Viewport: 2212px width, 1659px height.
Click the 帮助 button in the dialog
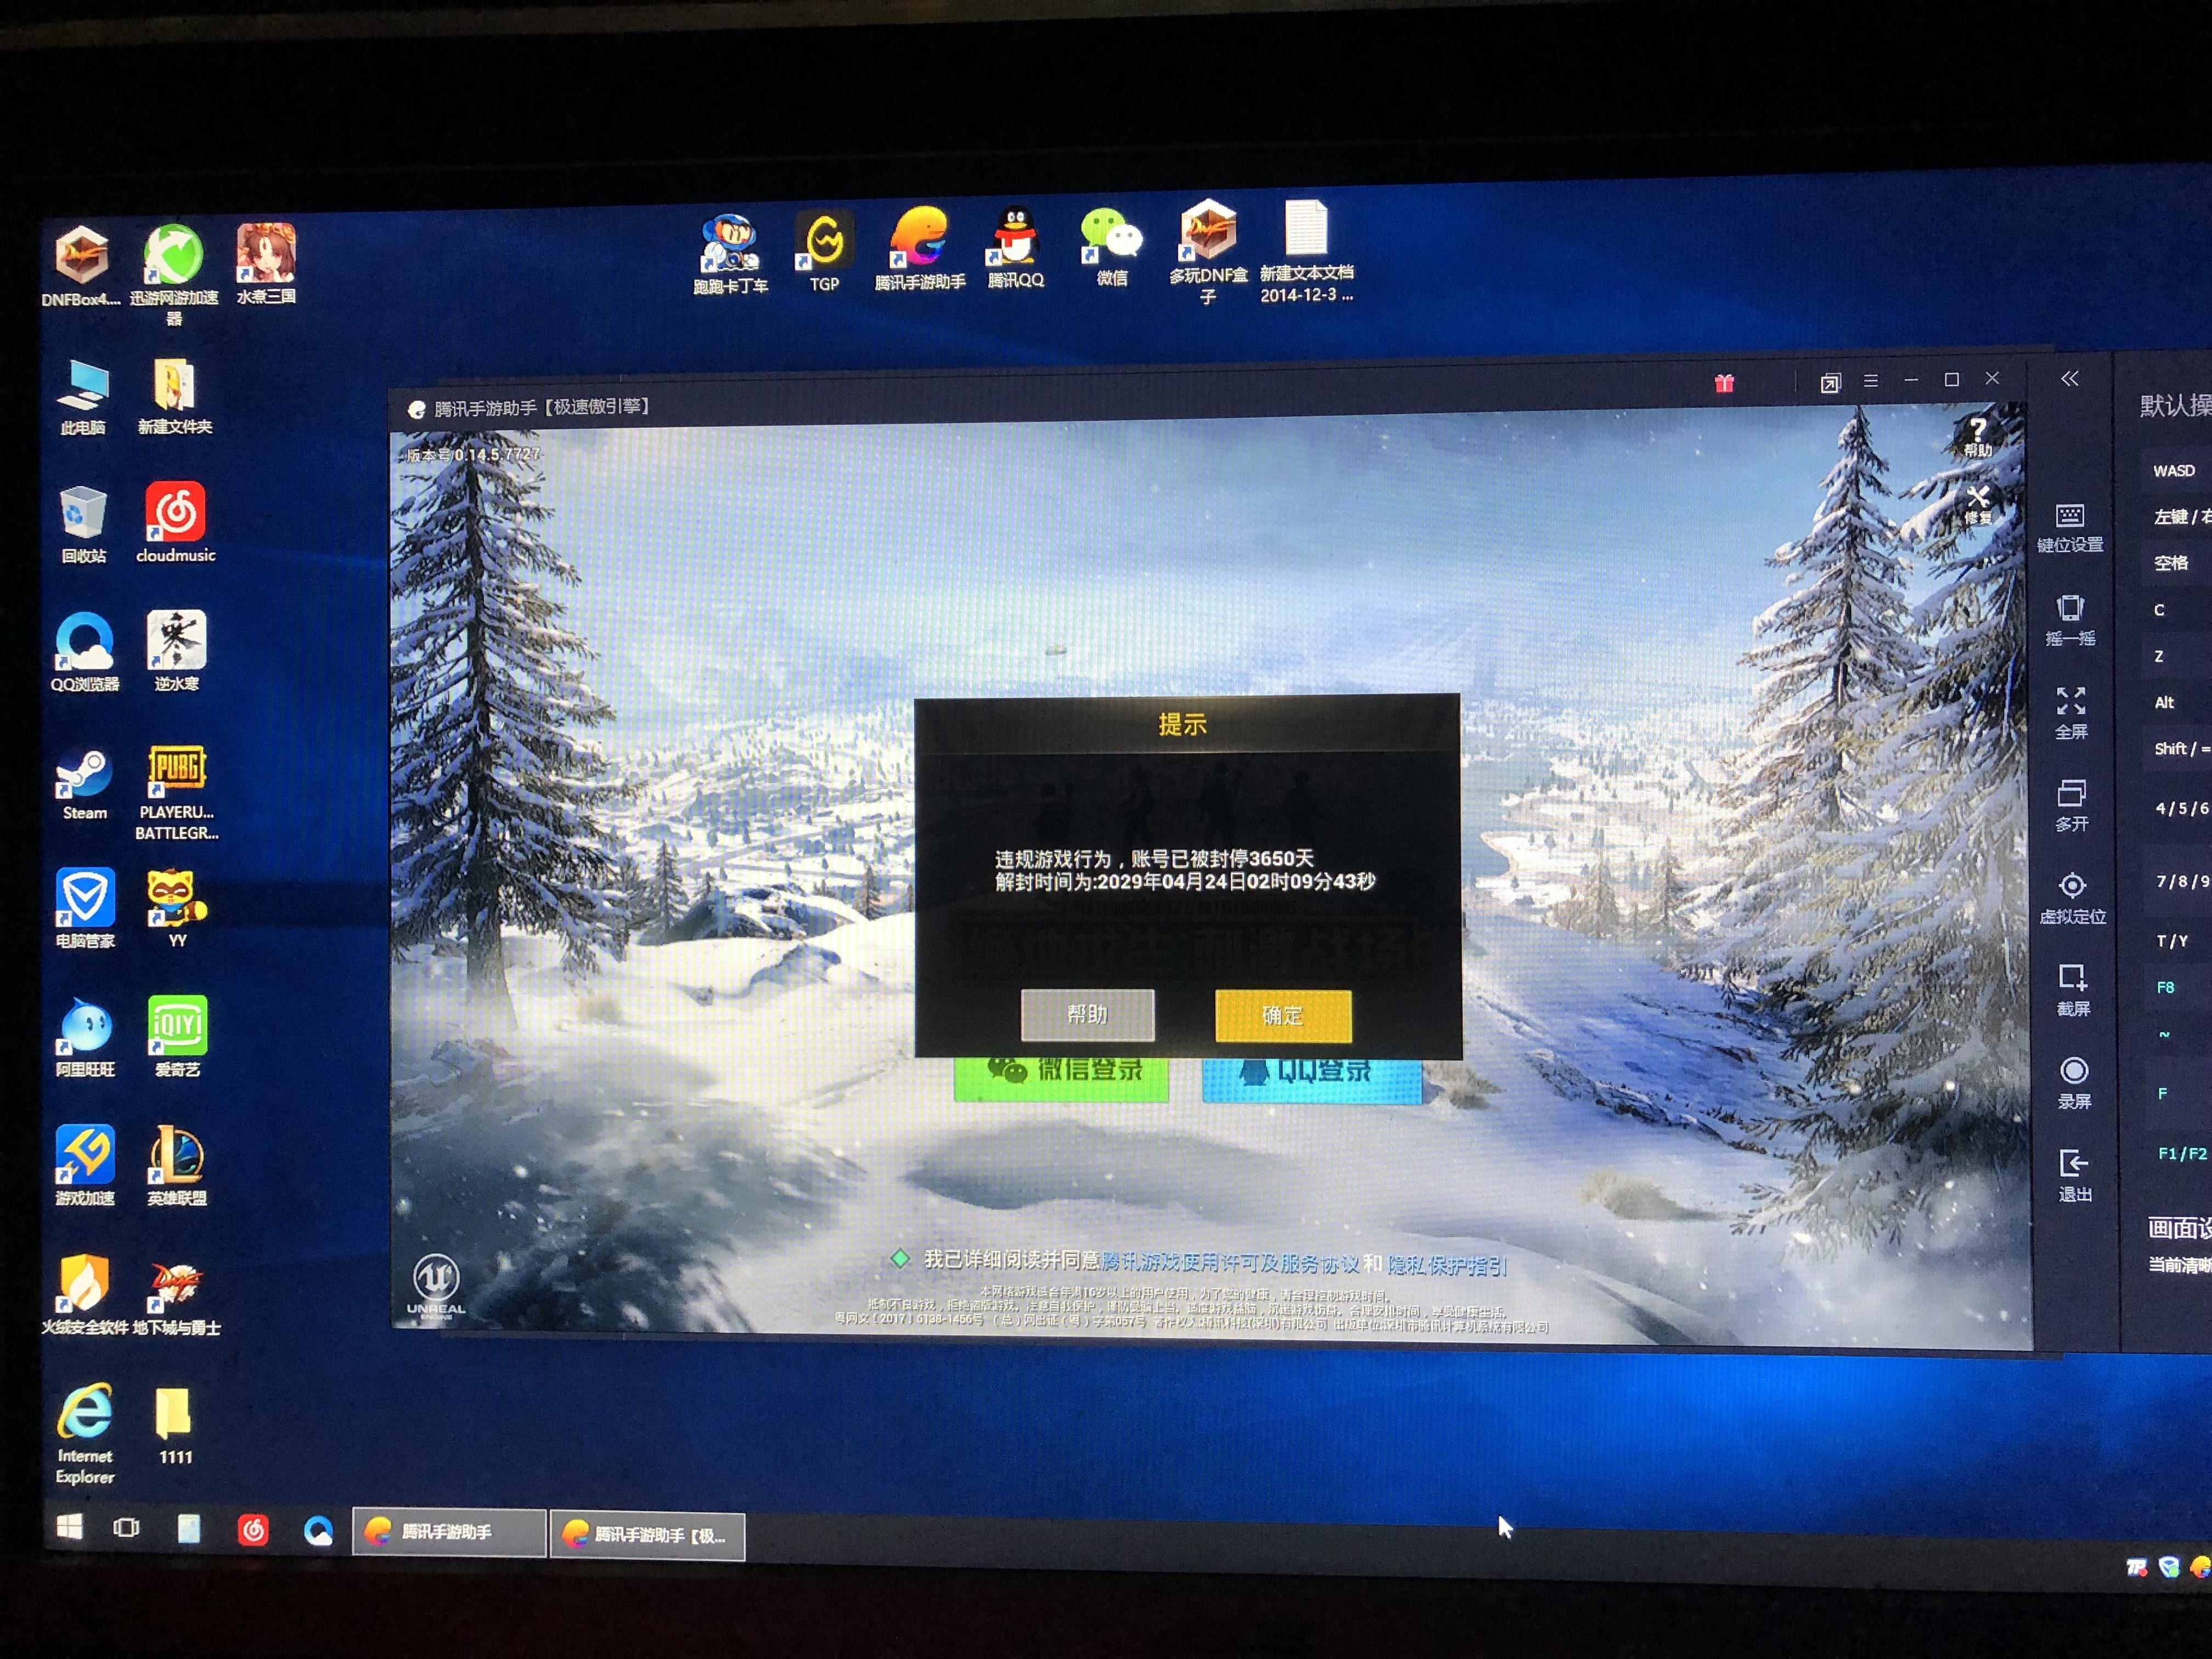coord(1087,1015)
